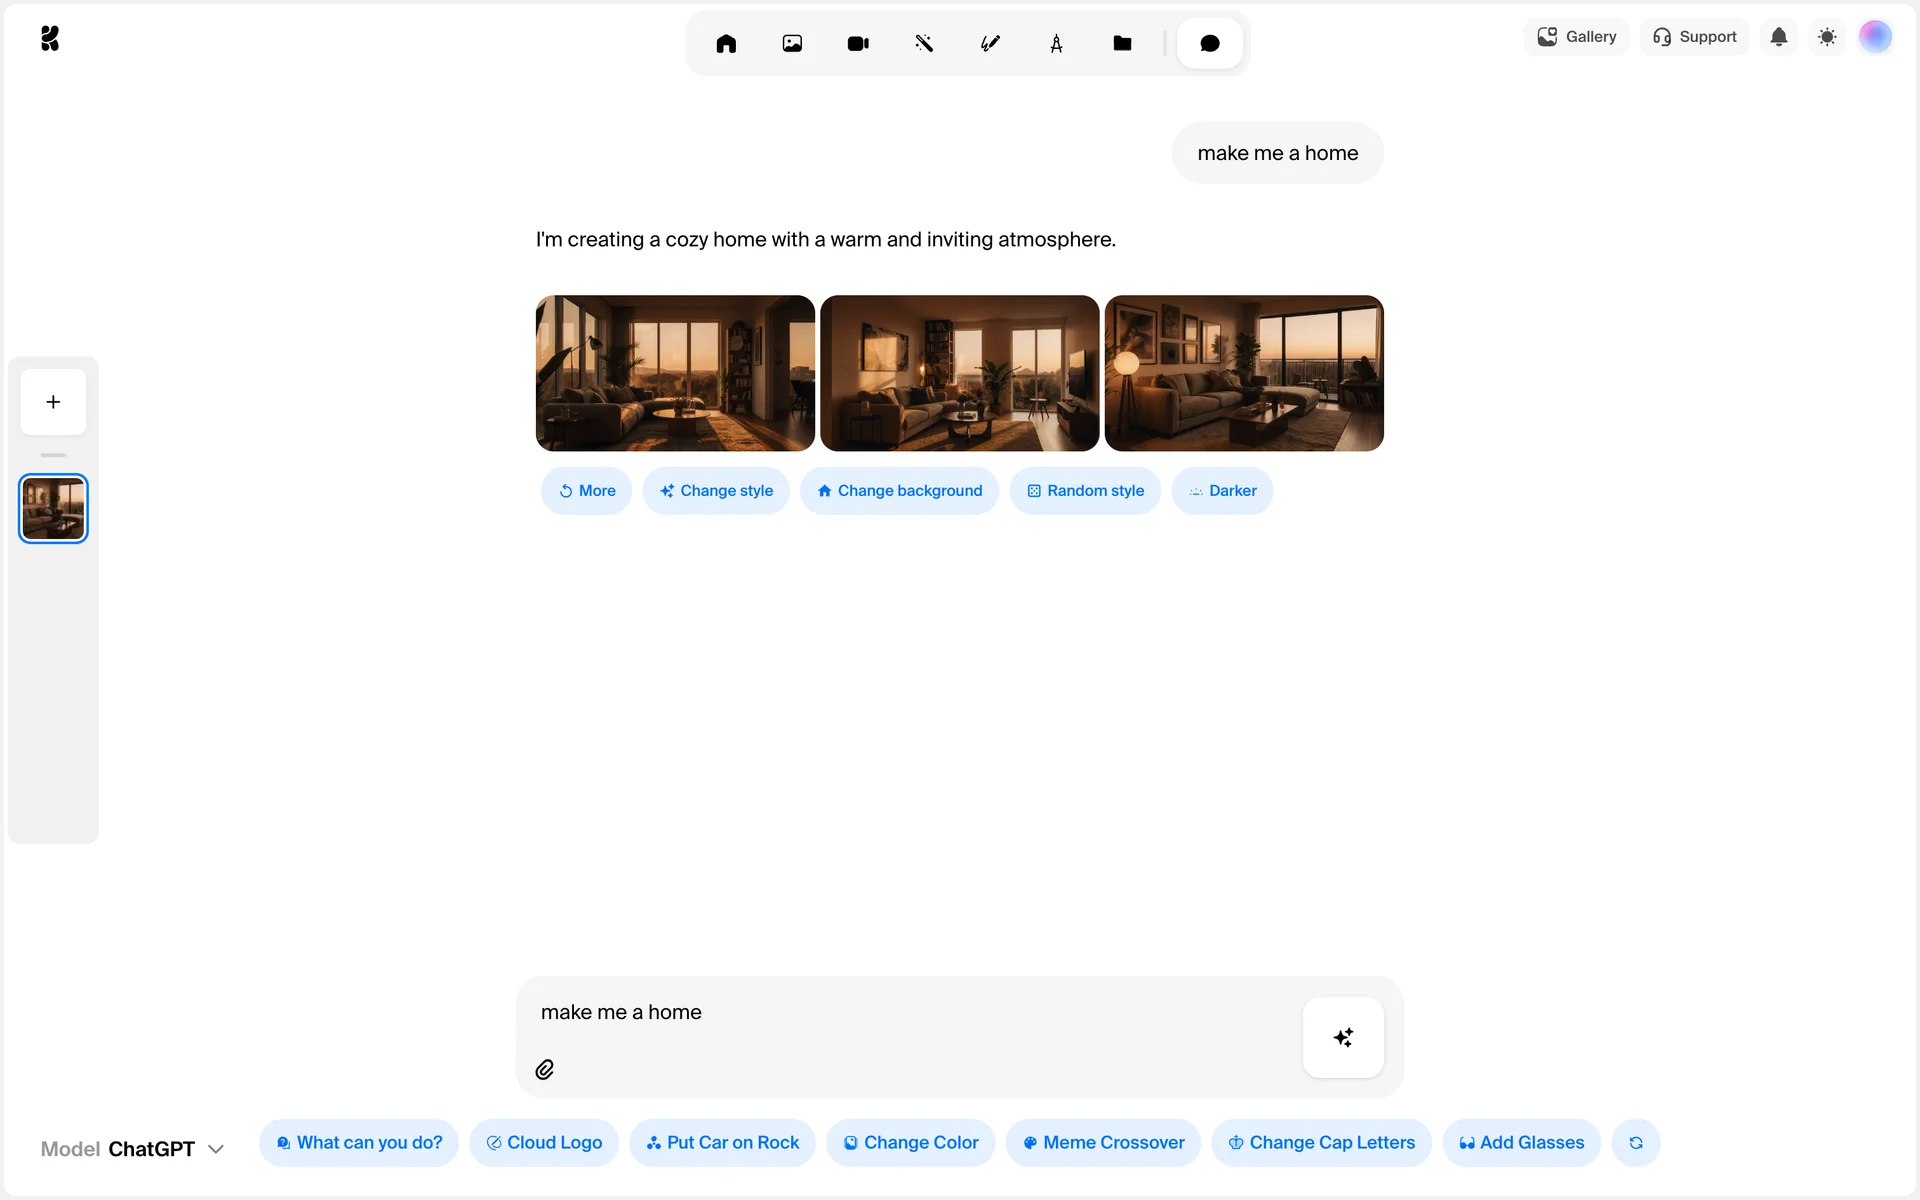
Task: Select the Random style chip
Action: 1085,491
